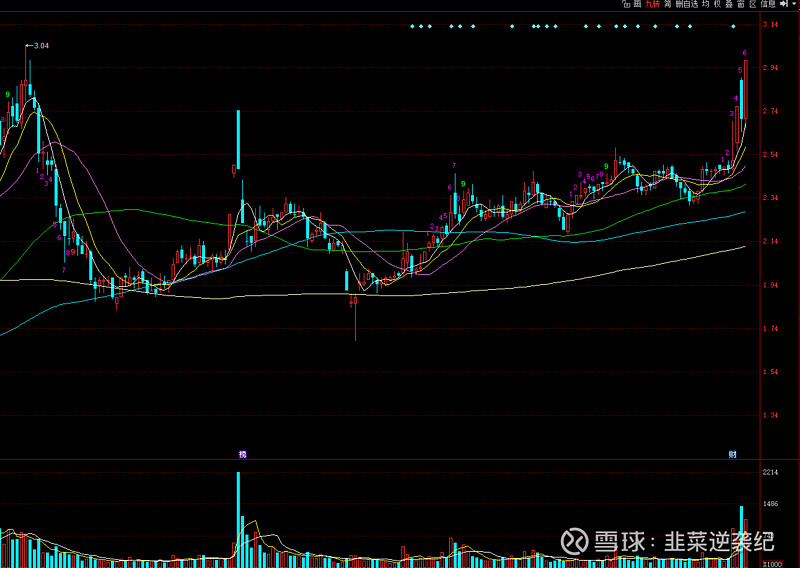
Task: Click the 1.94 value on price axis
Action: (770, 285)
